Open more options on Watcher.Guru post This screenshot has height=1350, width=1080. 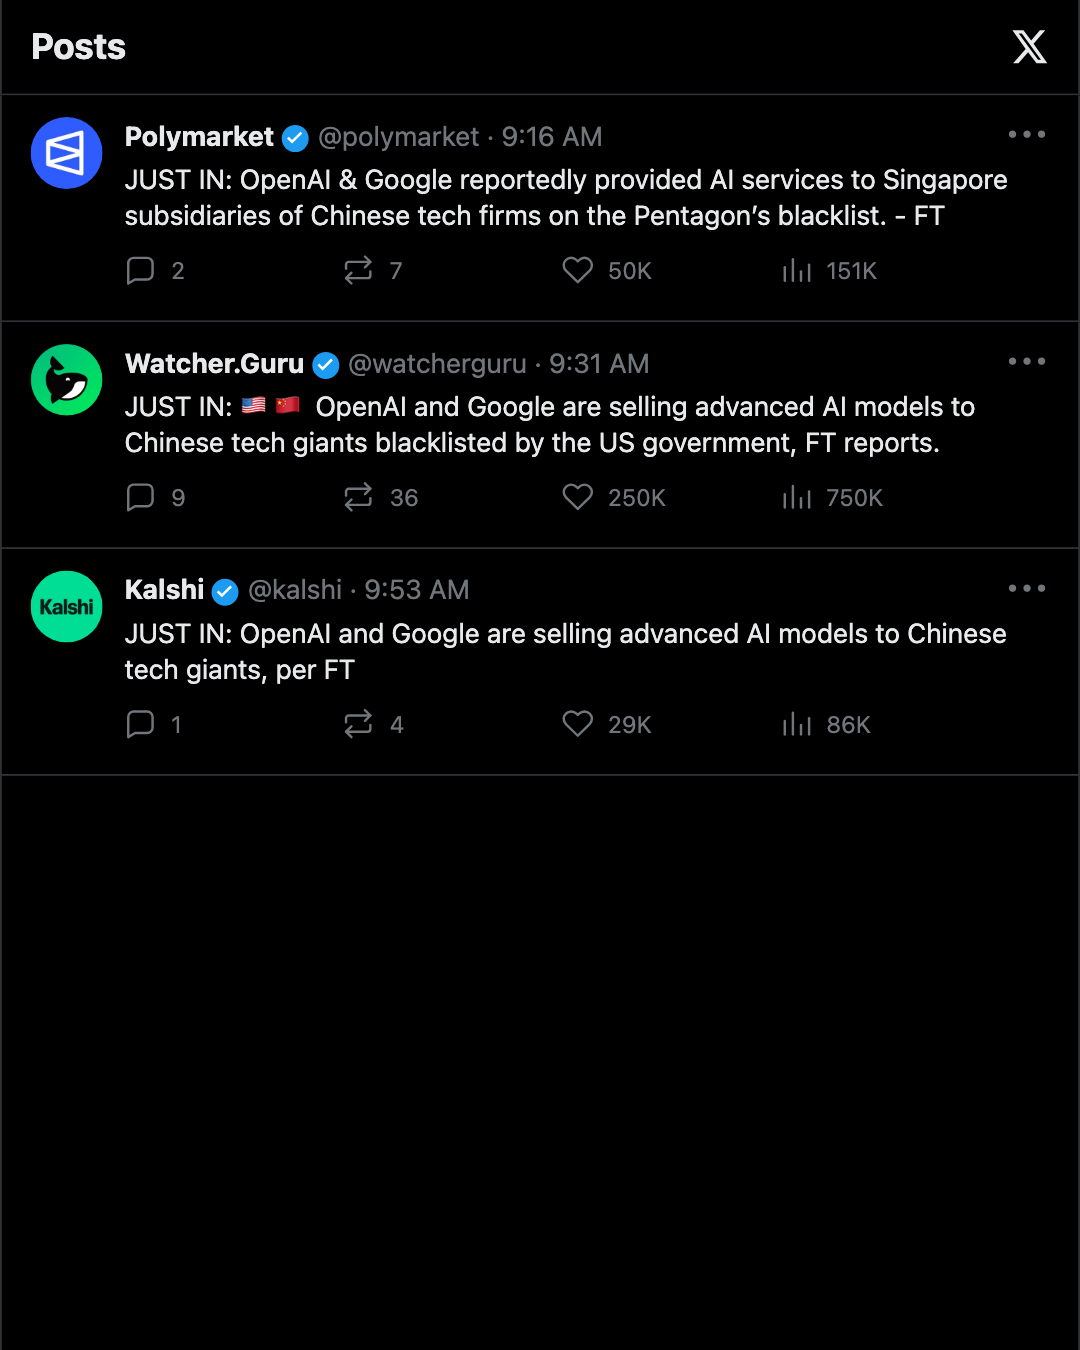[x=1027, y=362]
